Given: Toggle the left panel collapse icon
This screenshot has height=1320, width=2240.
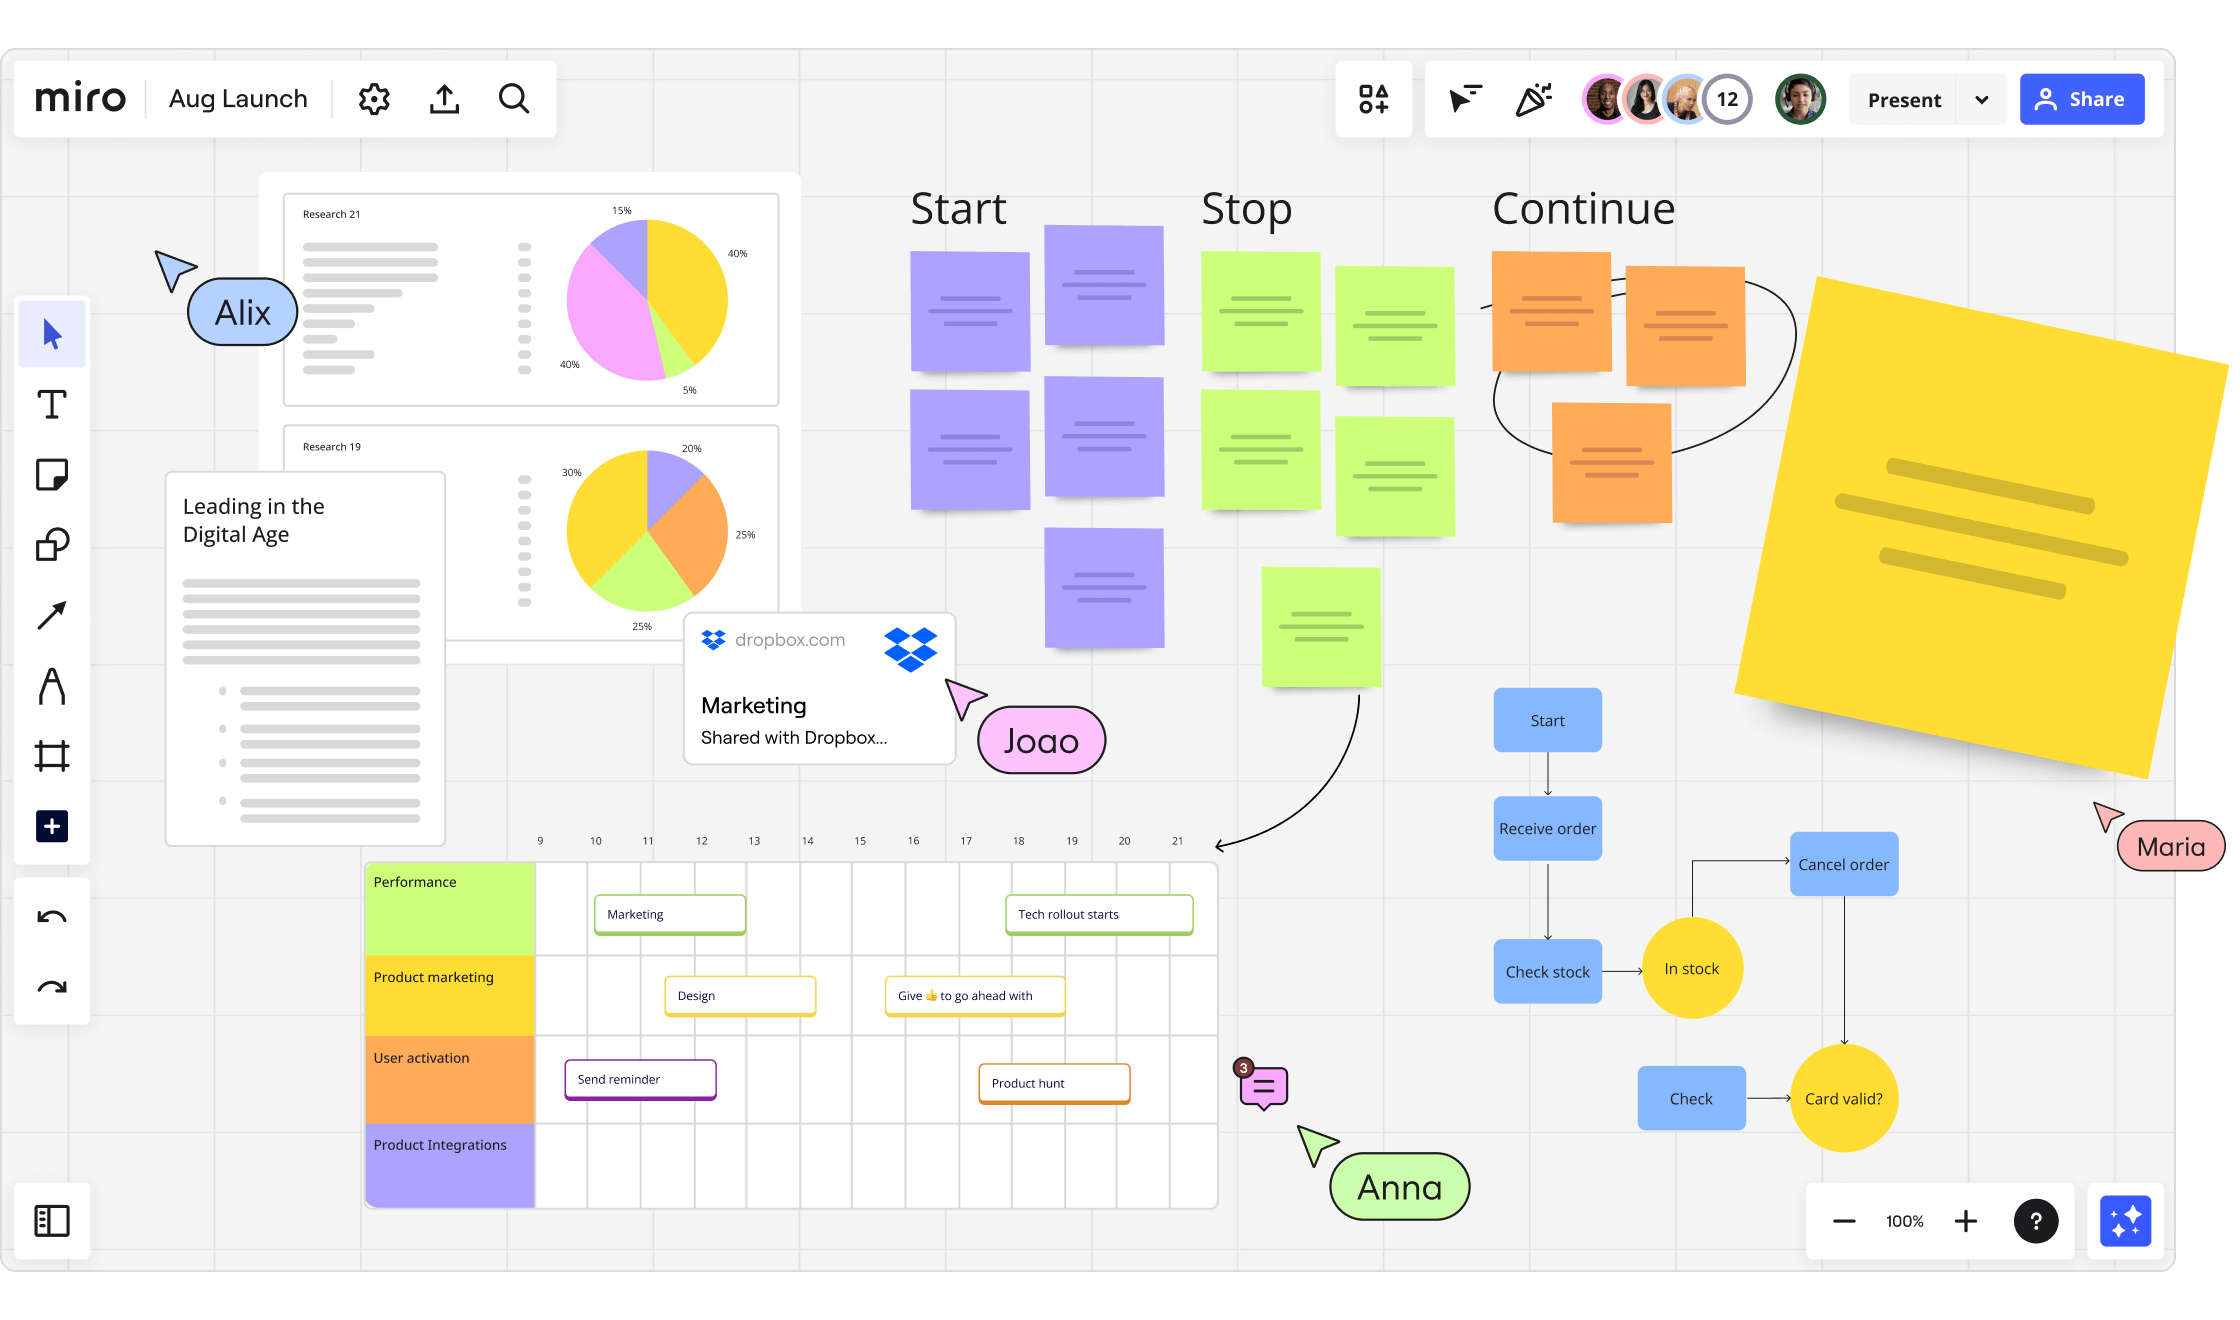Looking at the screenshot, I should (x=52, y=1221).
